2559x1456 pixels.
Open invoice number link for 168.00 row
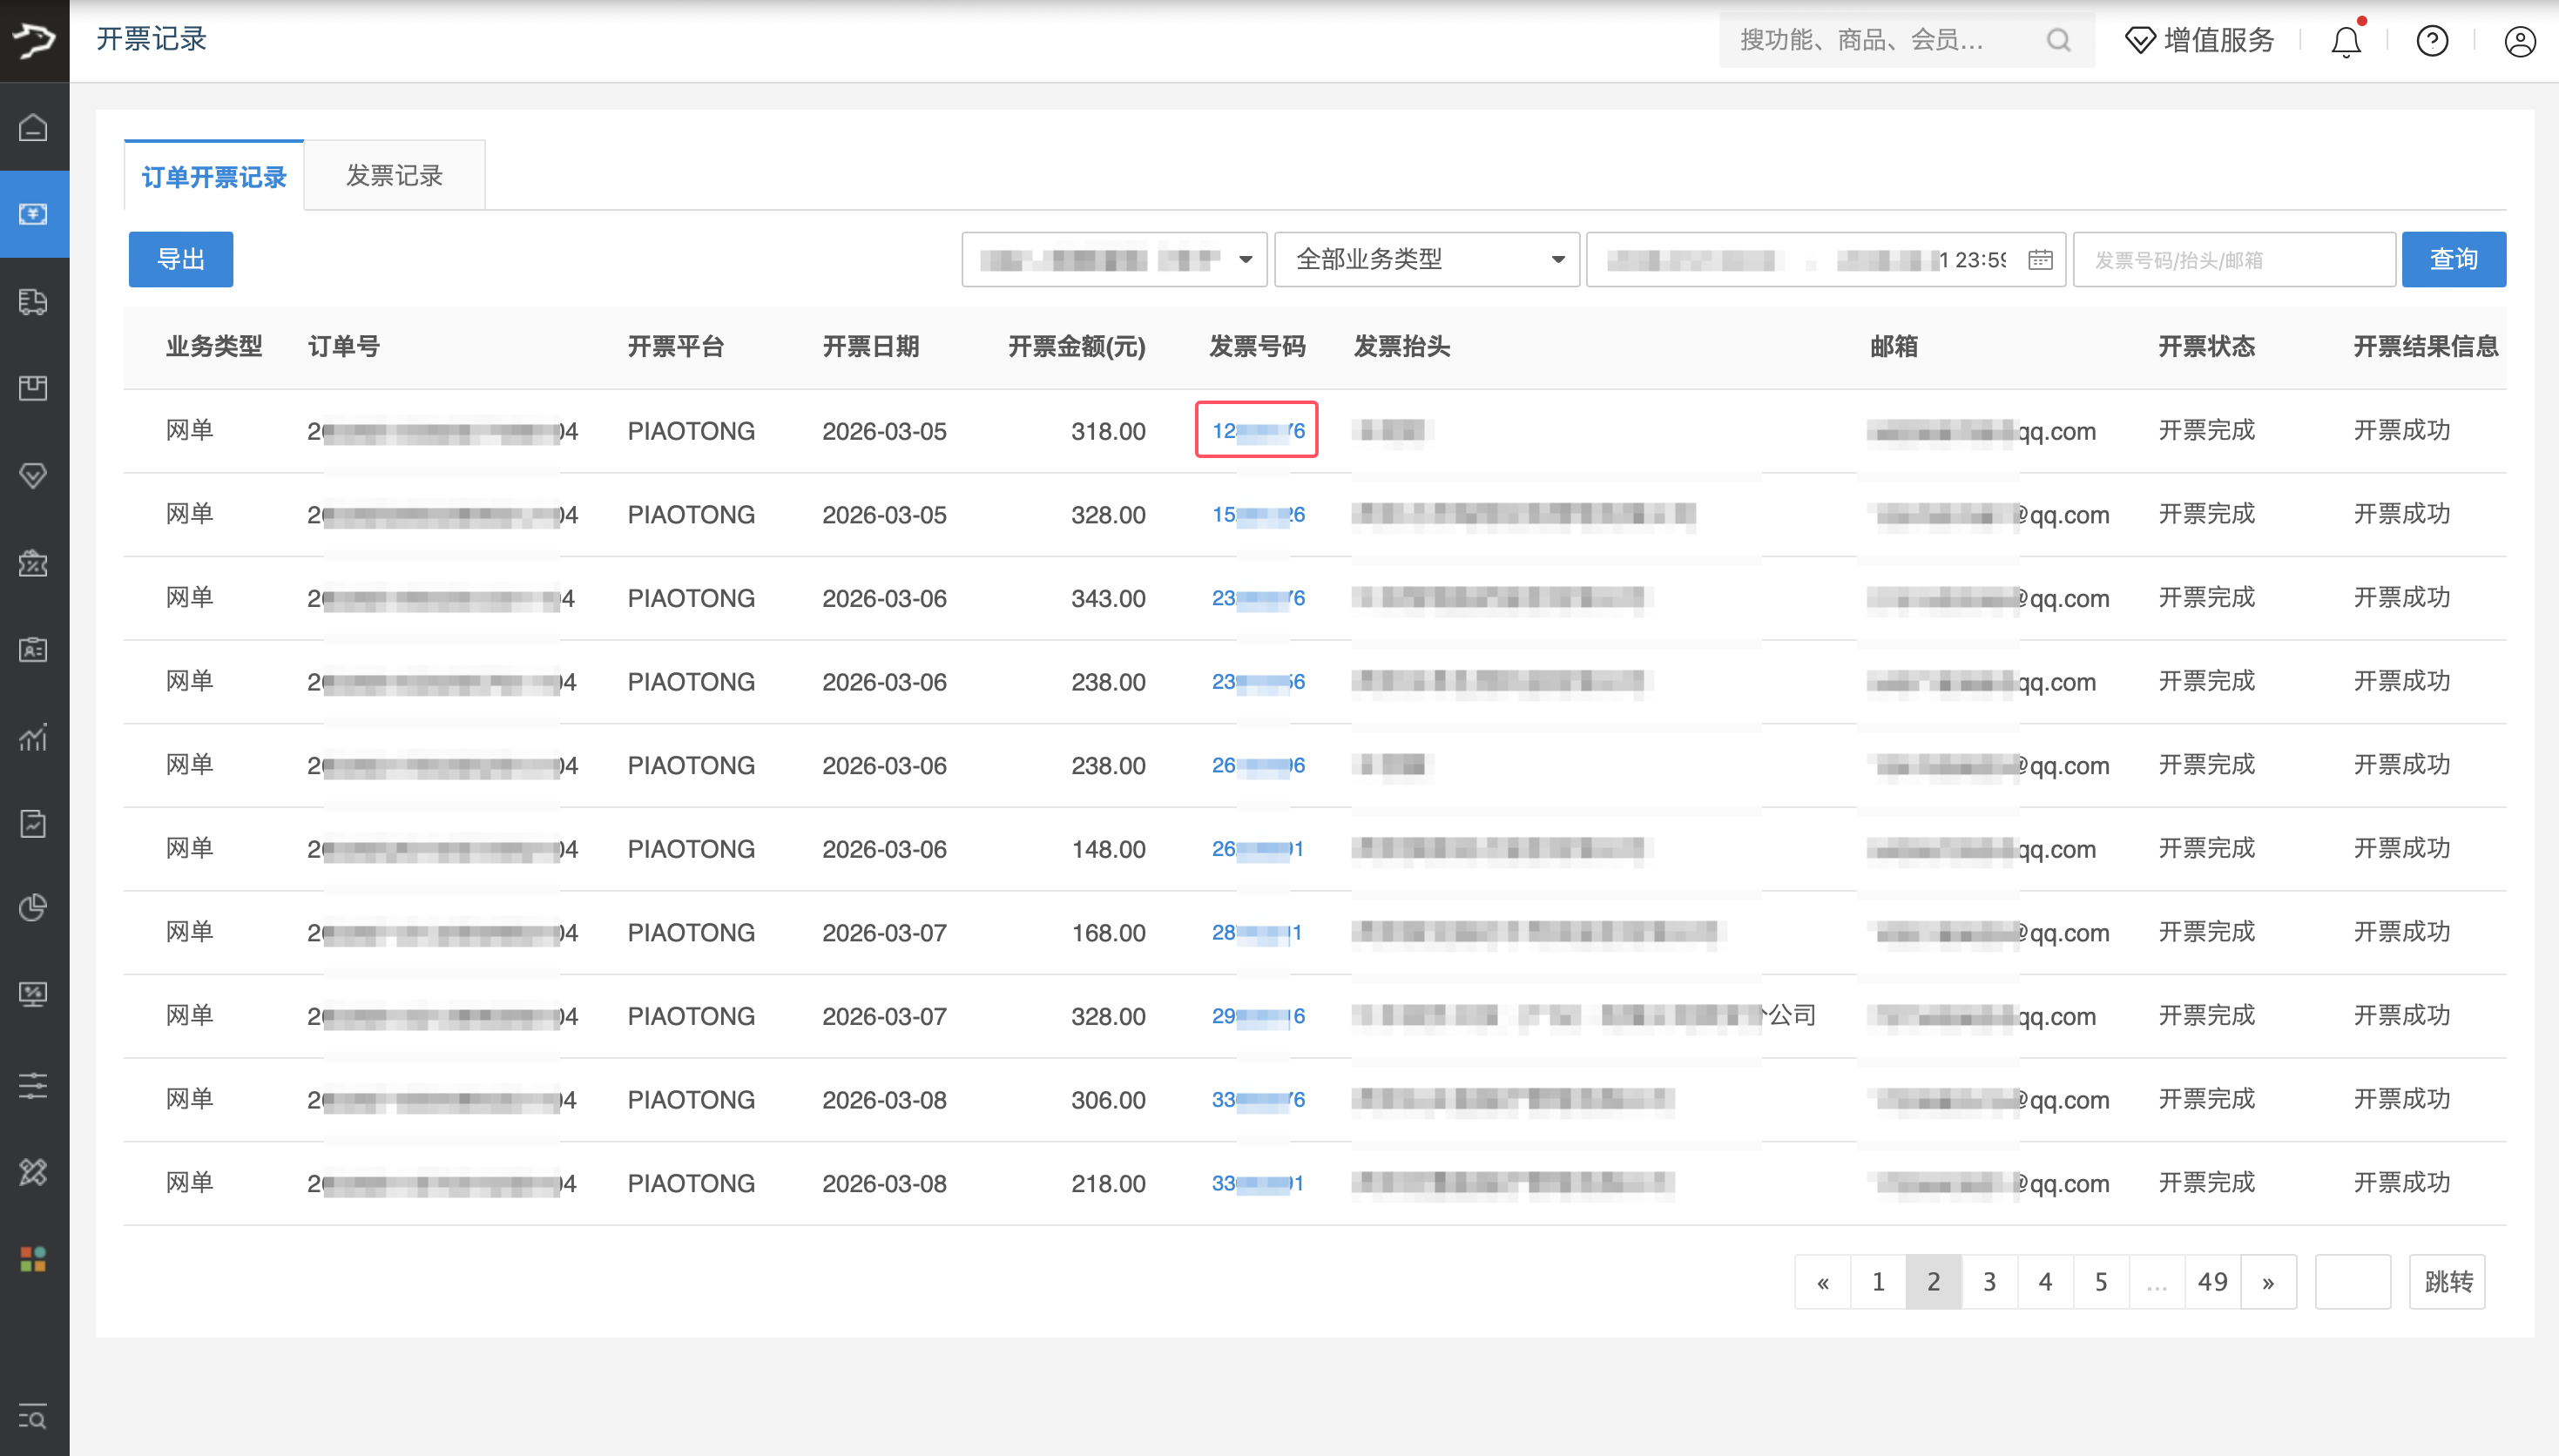(1257, 933)
